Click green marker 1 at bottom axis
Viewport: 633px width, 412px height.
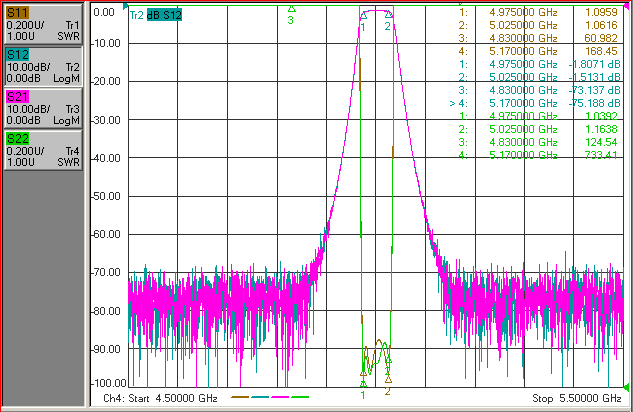[x=363, y=384]
